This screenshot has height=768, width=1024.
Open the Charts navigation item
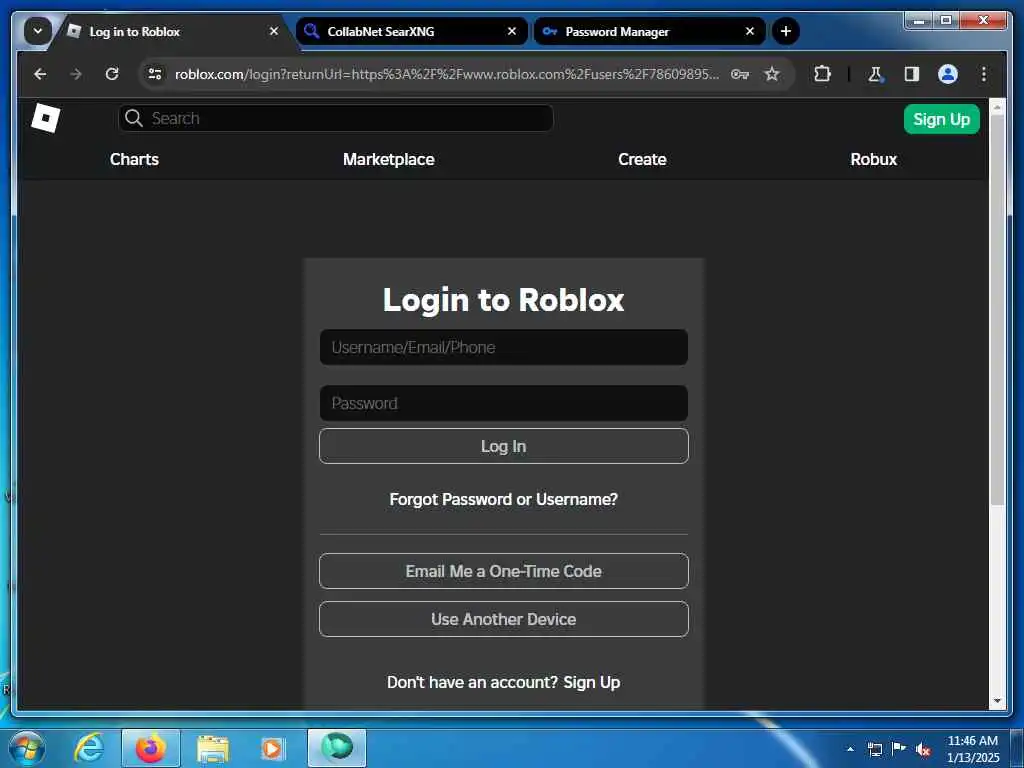[x=134, y=159]
